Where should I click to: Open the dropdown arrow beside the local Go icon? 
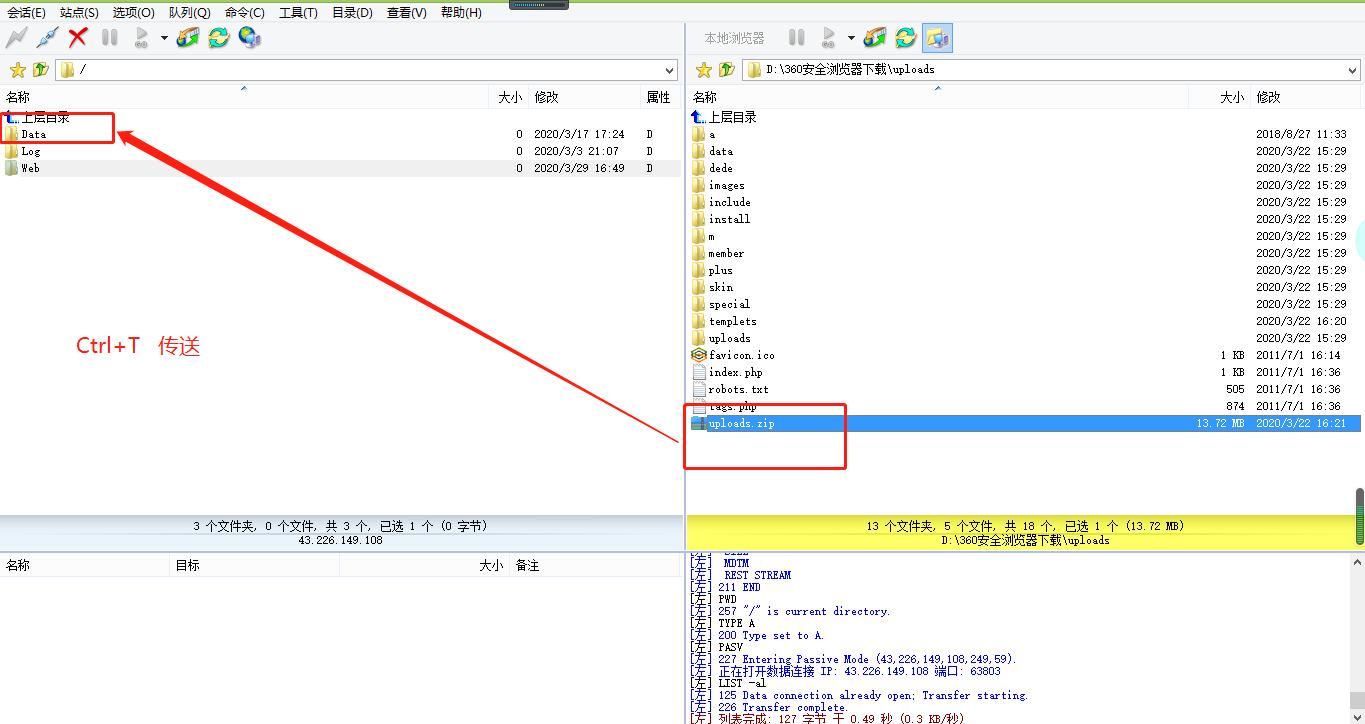(851, 38)
